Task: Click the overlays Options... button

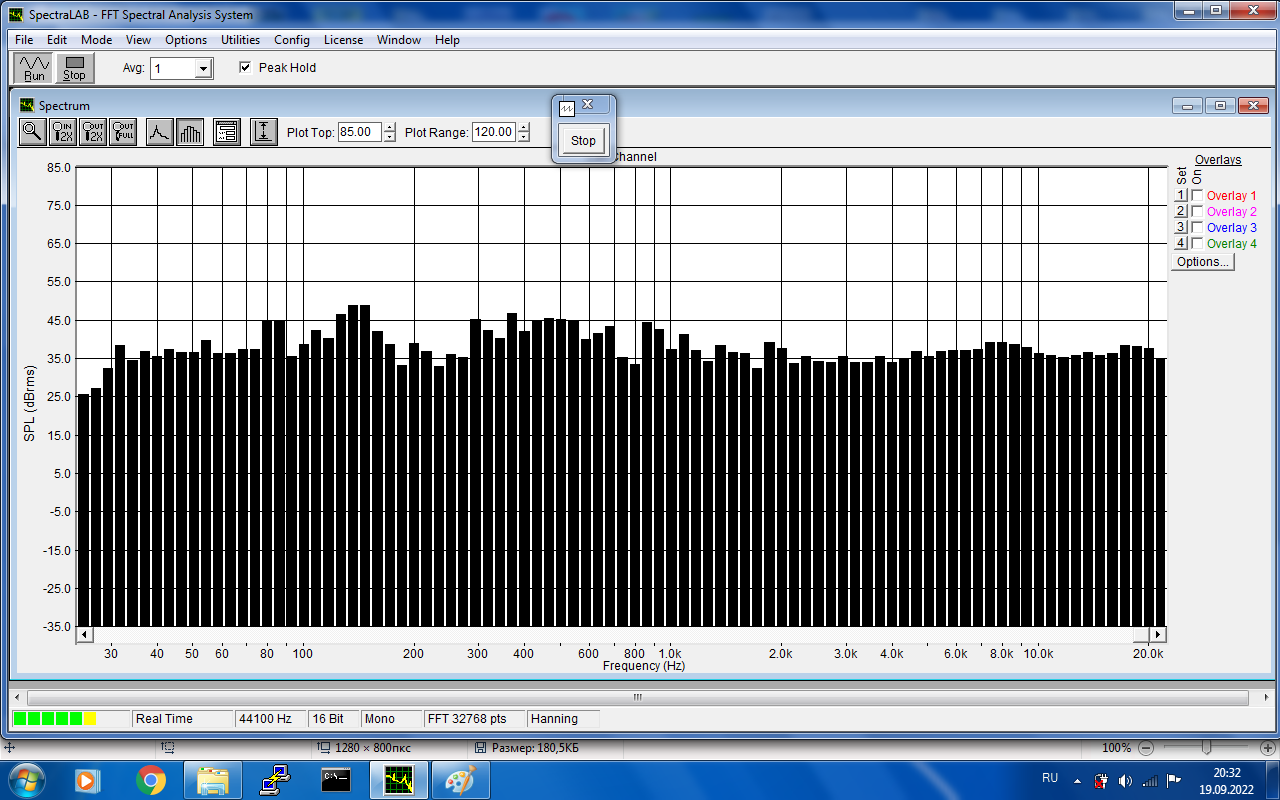Action: pos(1203,262)
